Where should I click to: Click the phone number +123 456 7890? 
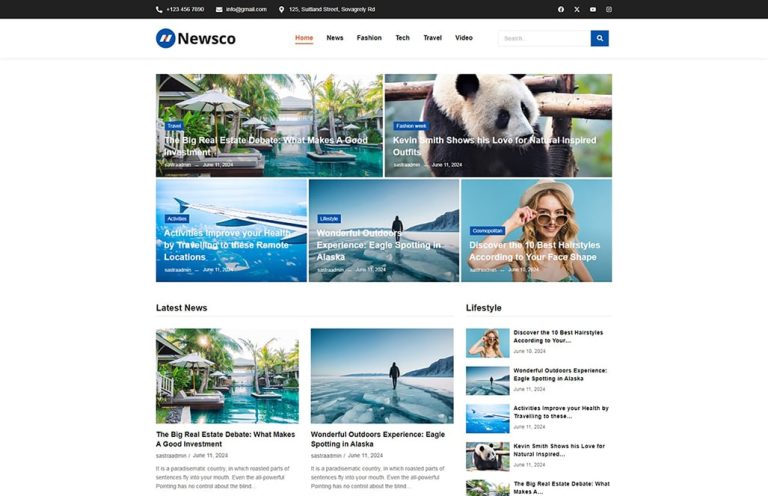tap(185, 9)
